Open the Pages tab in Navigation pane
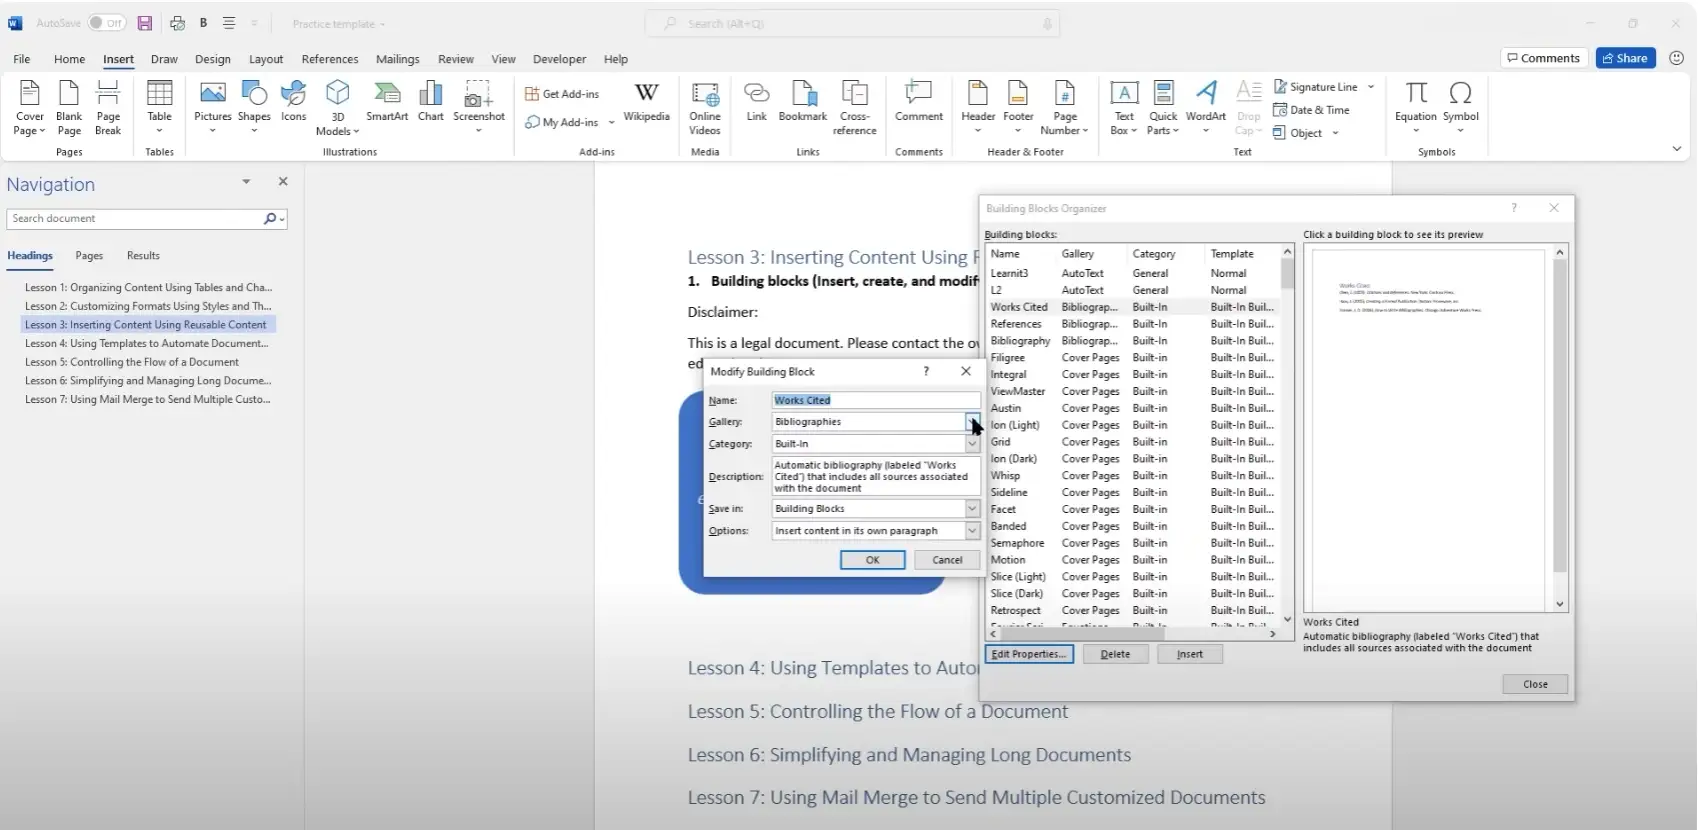Image resolution: width=1698 pixels, height=830 pixels. click(x=89, y=256)
